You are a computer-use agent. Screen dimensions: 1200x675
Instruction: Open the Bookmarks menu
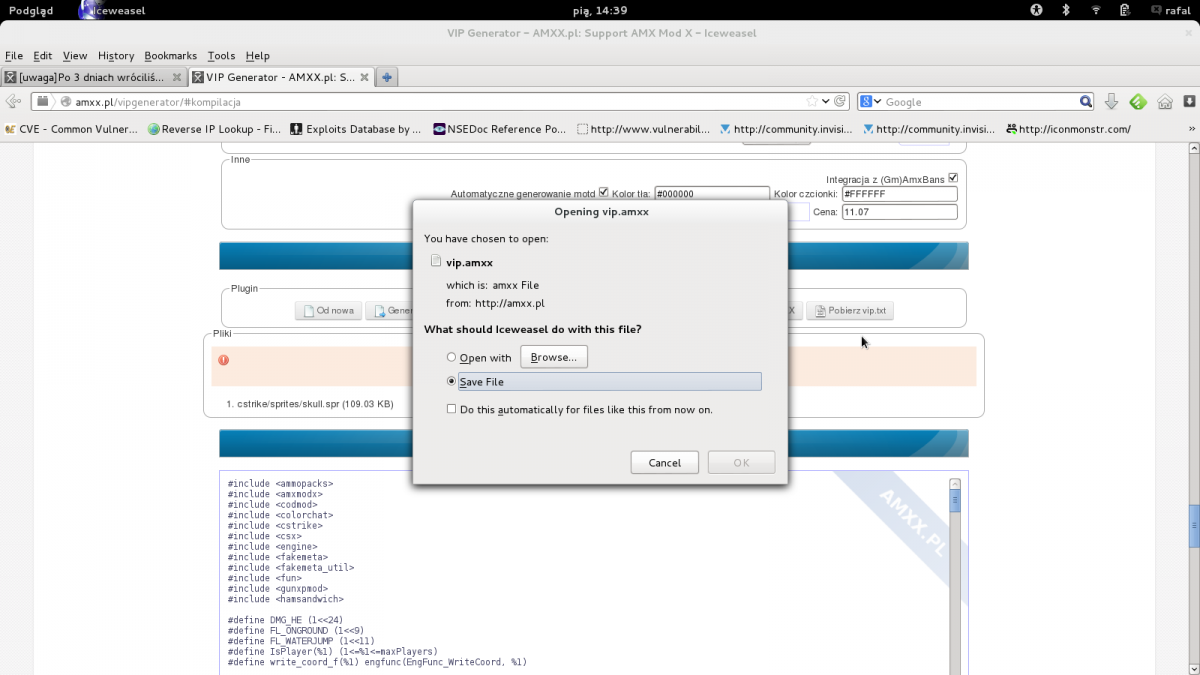pyautogui.click(x=171, y=56)
